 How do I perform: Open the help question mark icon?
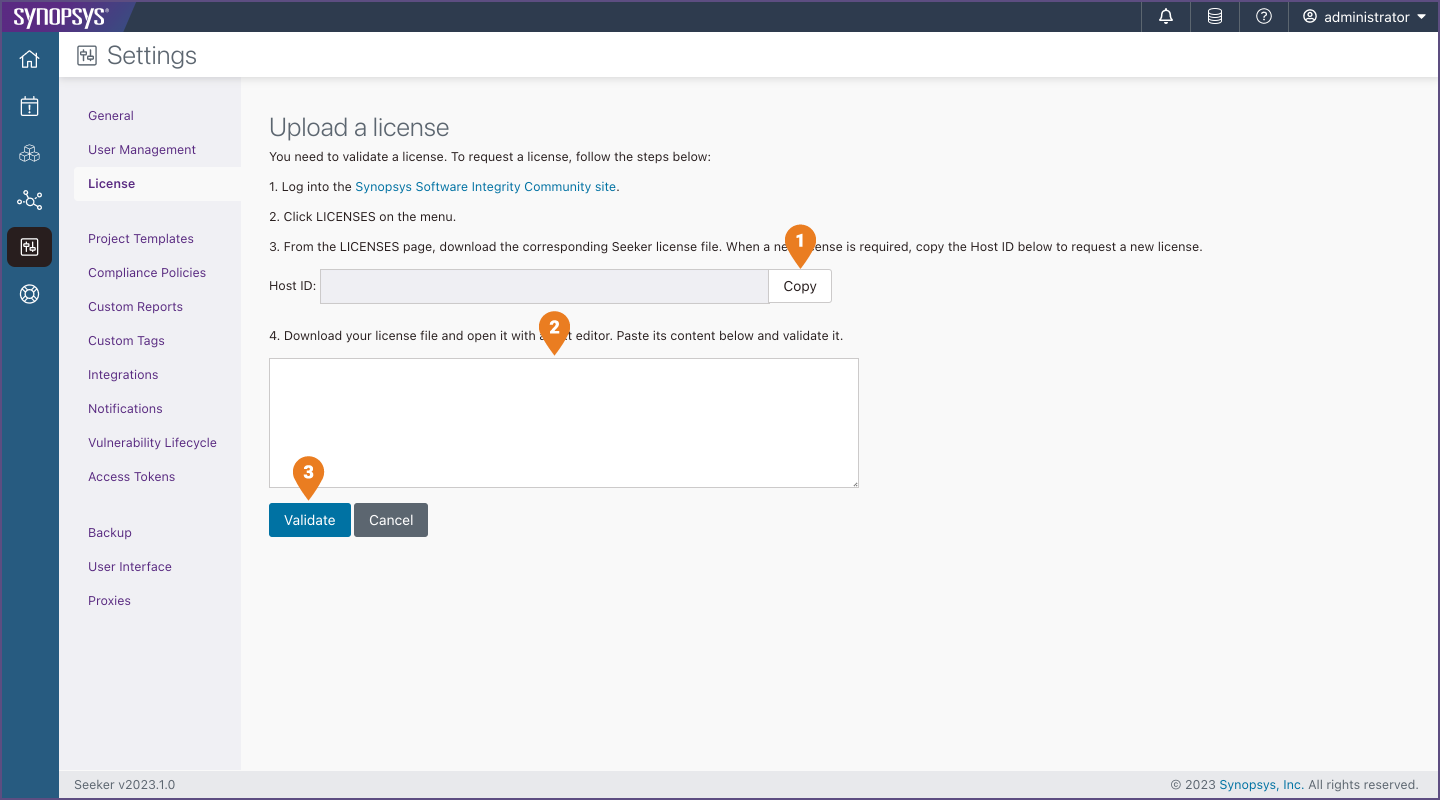point(1263,16)
